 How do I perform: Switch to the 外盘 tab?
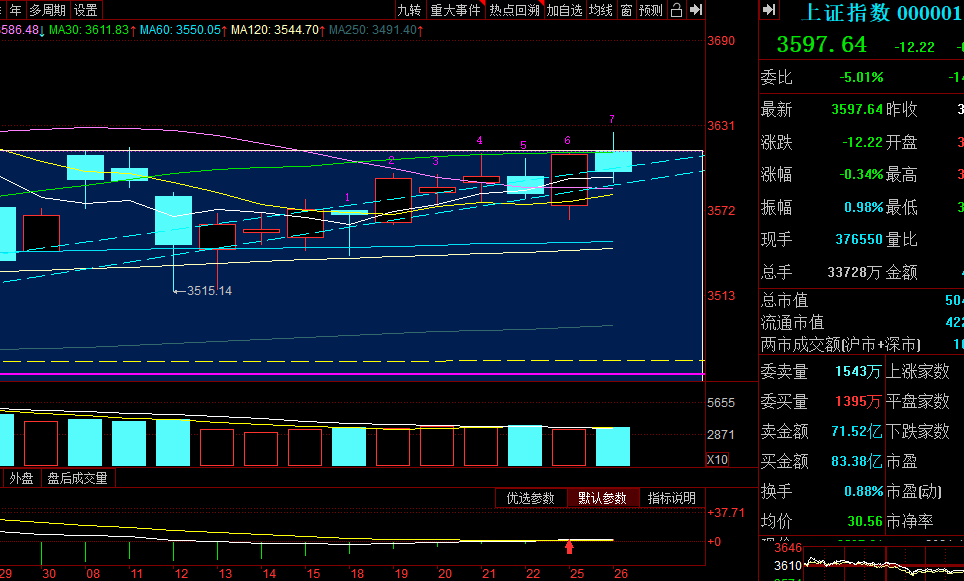tap(22, 478)
